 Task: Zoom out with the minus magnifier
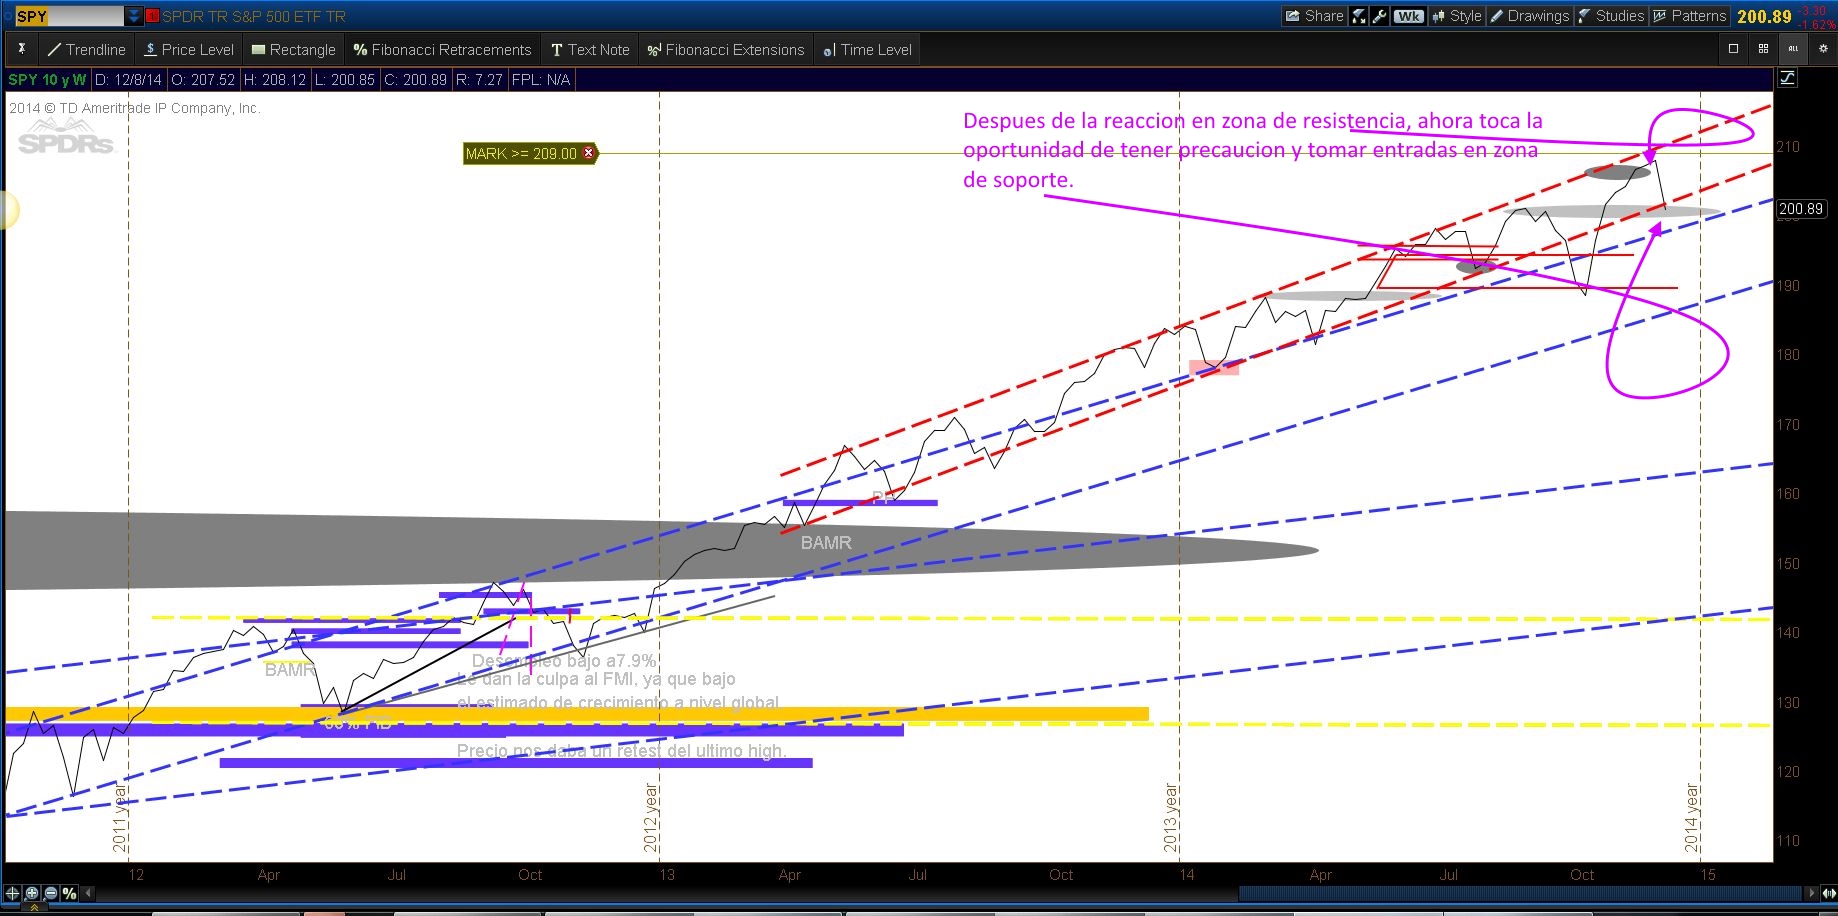(51, 893)
